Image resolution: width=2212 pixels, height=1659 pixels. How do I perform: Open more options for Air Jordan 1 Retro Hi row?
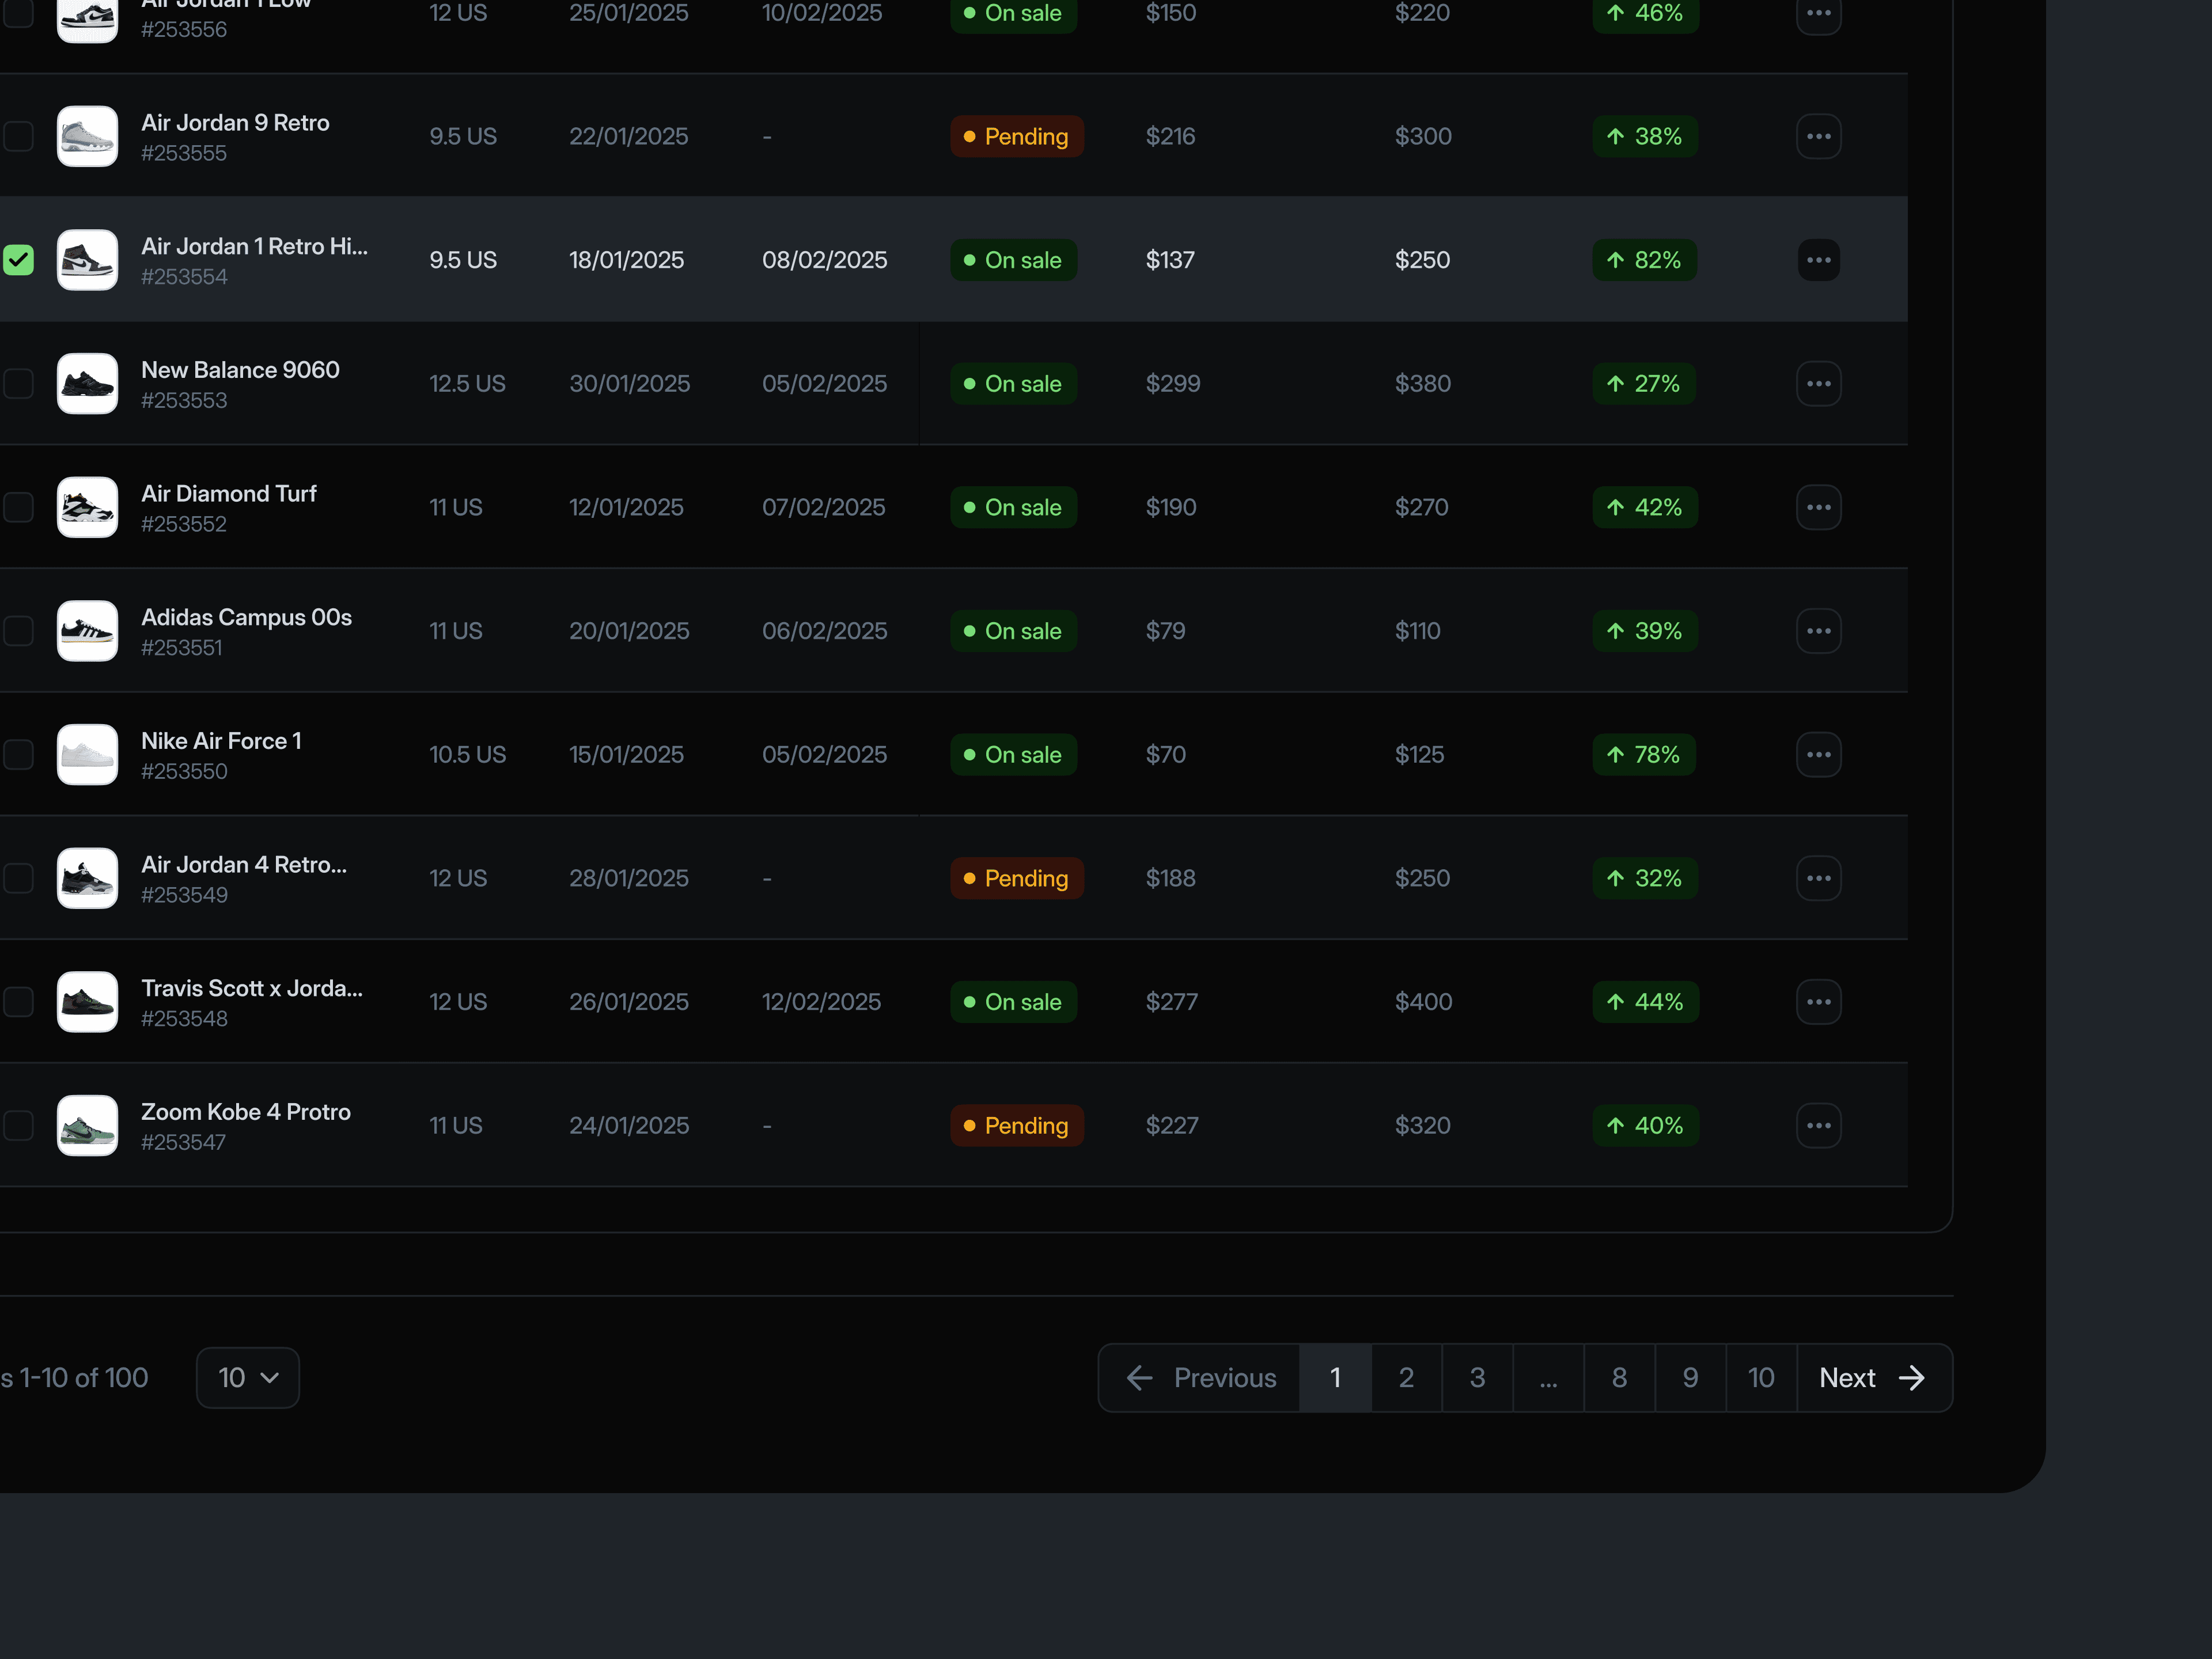1818,260
